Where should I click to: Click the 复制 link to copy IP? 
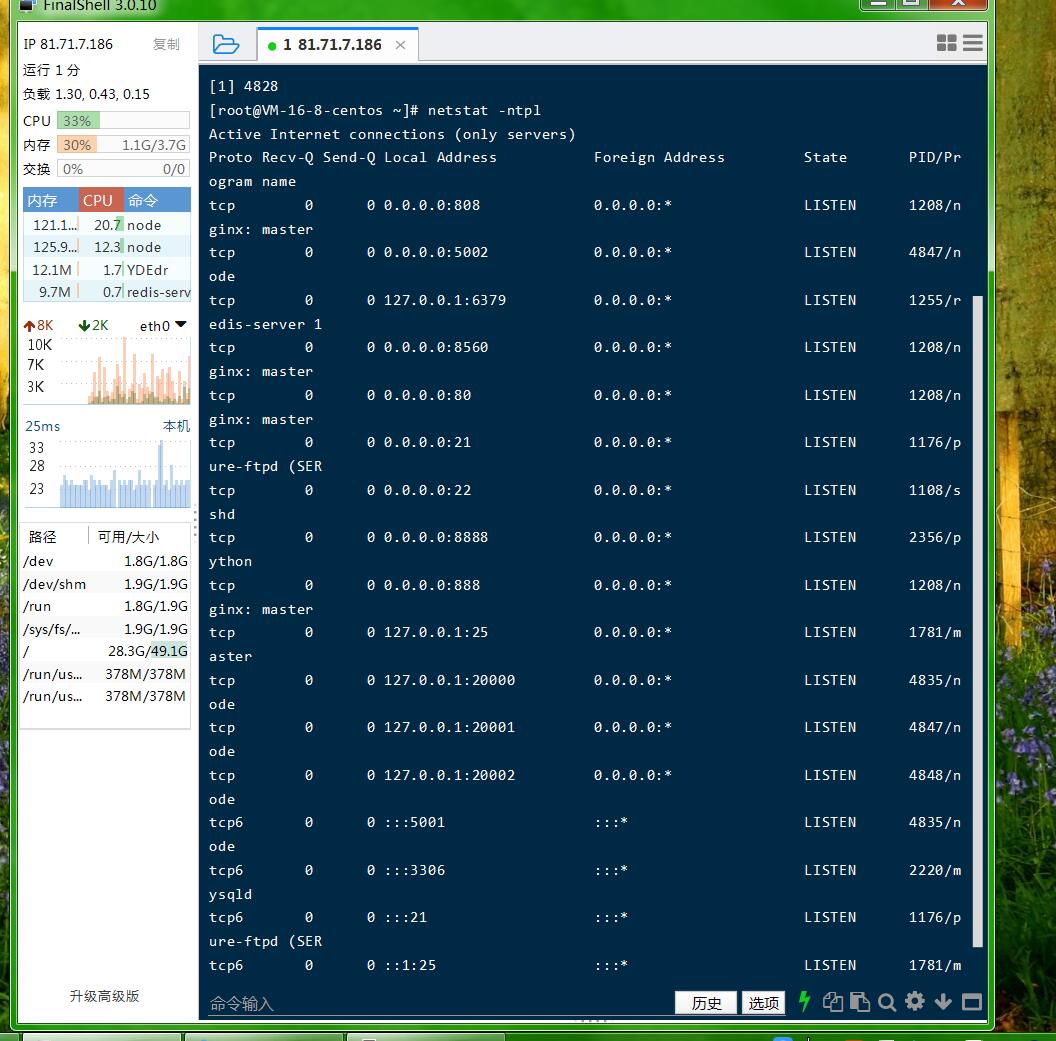click(x=166, y=45)
